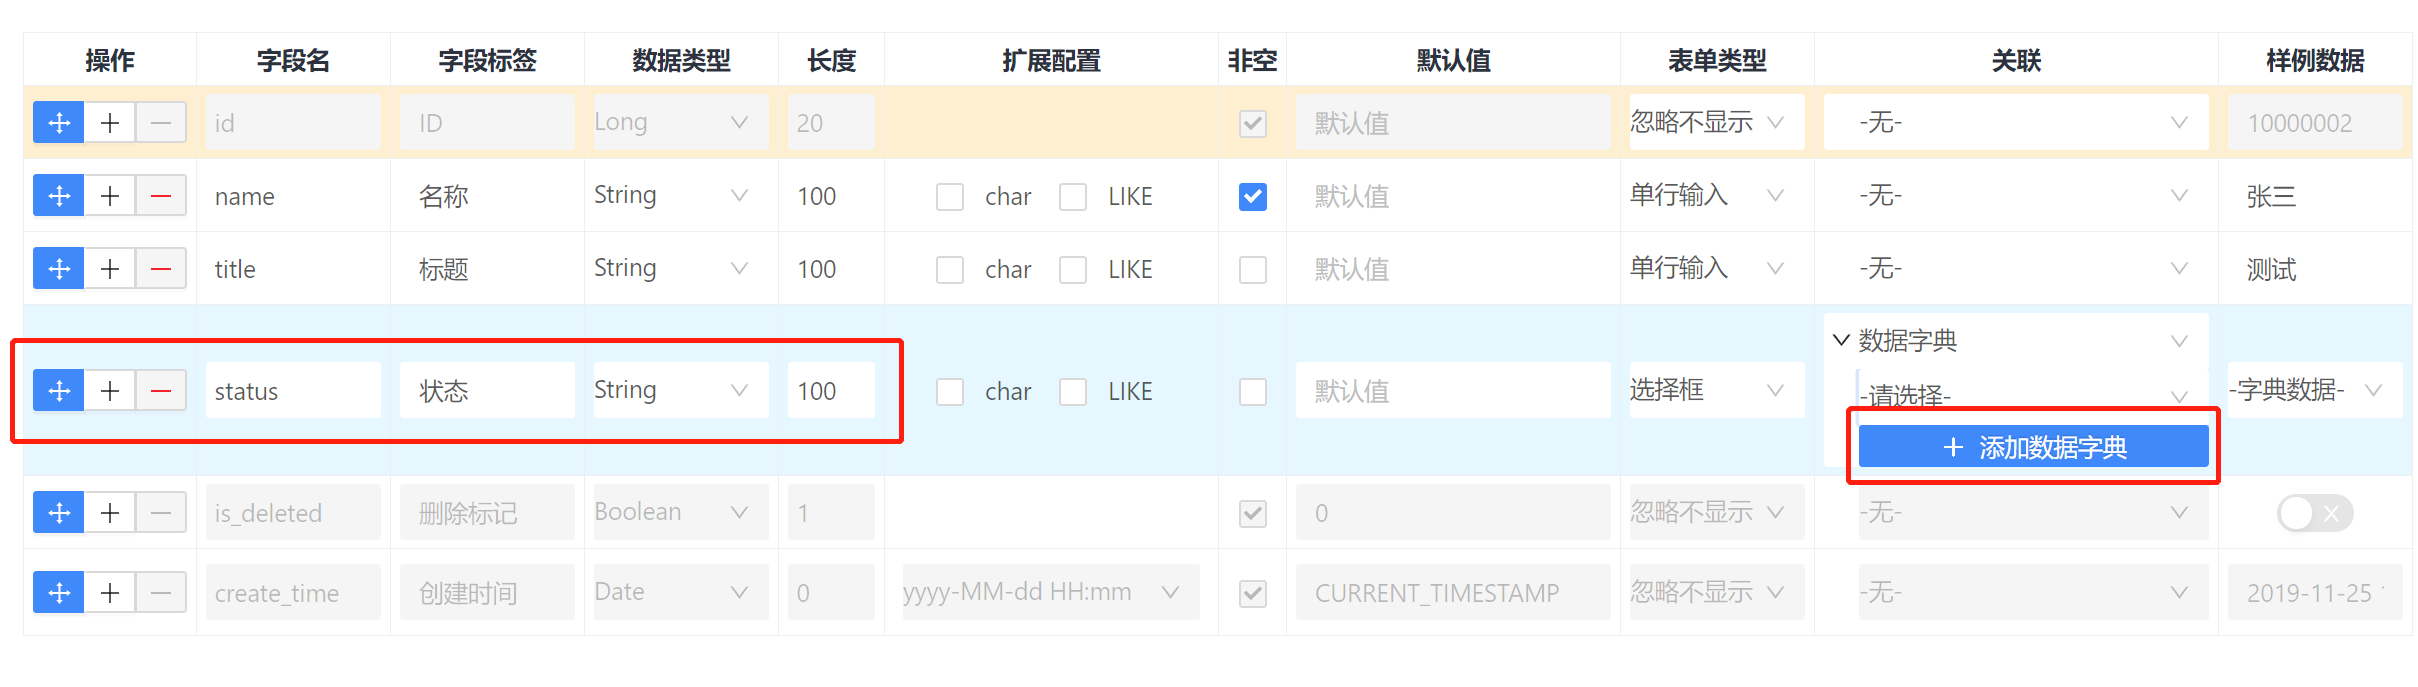Open data type dropdown for status row
The image size is (2418, 687).
click(681, 390)
